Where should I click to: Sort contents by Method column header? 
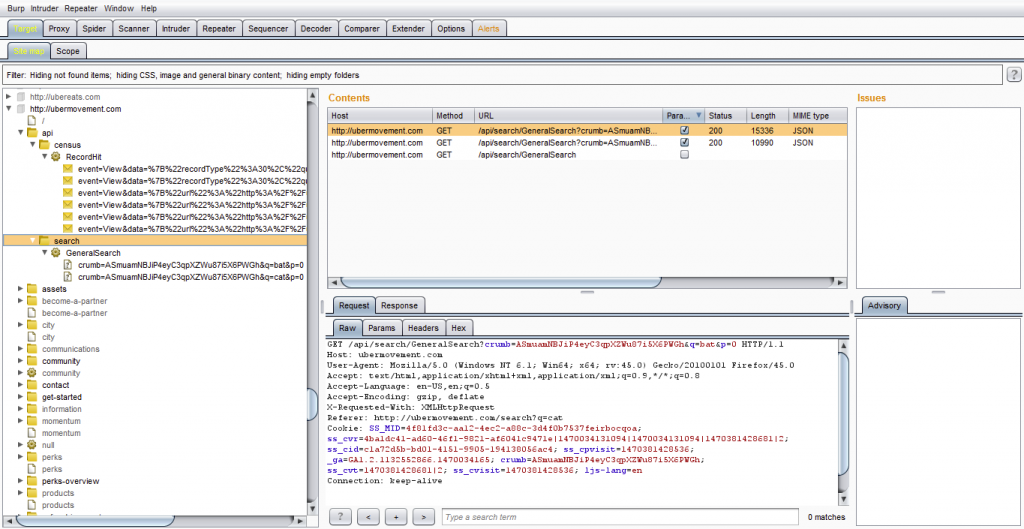pos(453,116)
